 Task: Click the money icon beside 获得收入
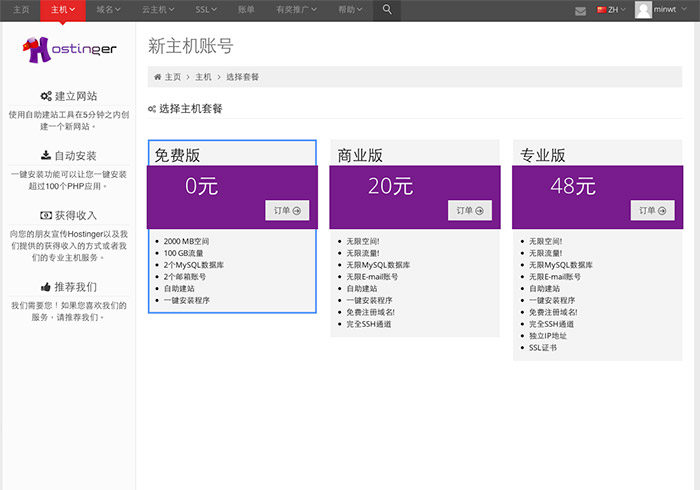[x=46, y=215]
